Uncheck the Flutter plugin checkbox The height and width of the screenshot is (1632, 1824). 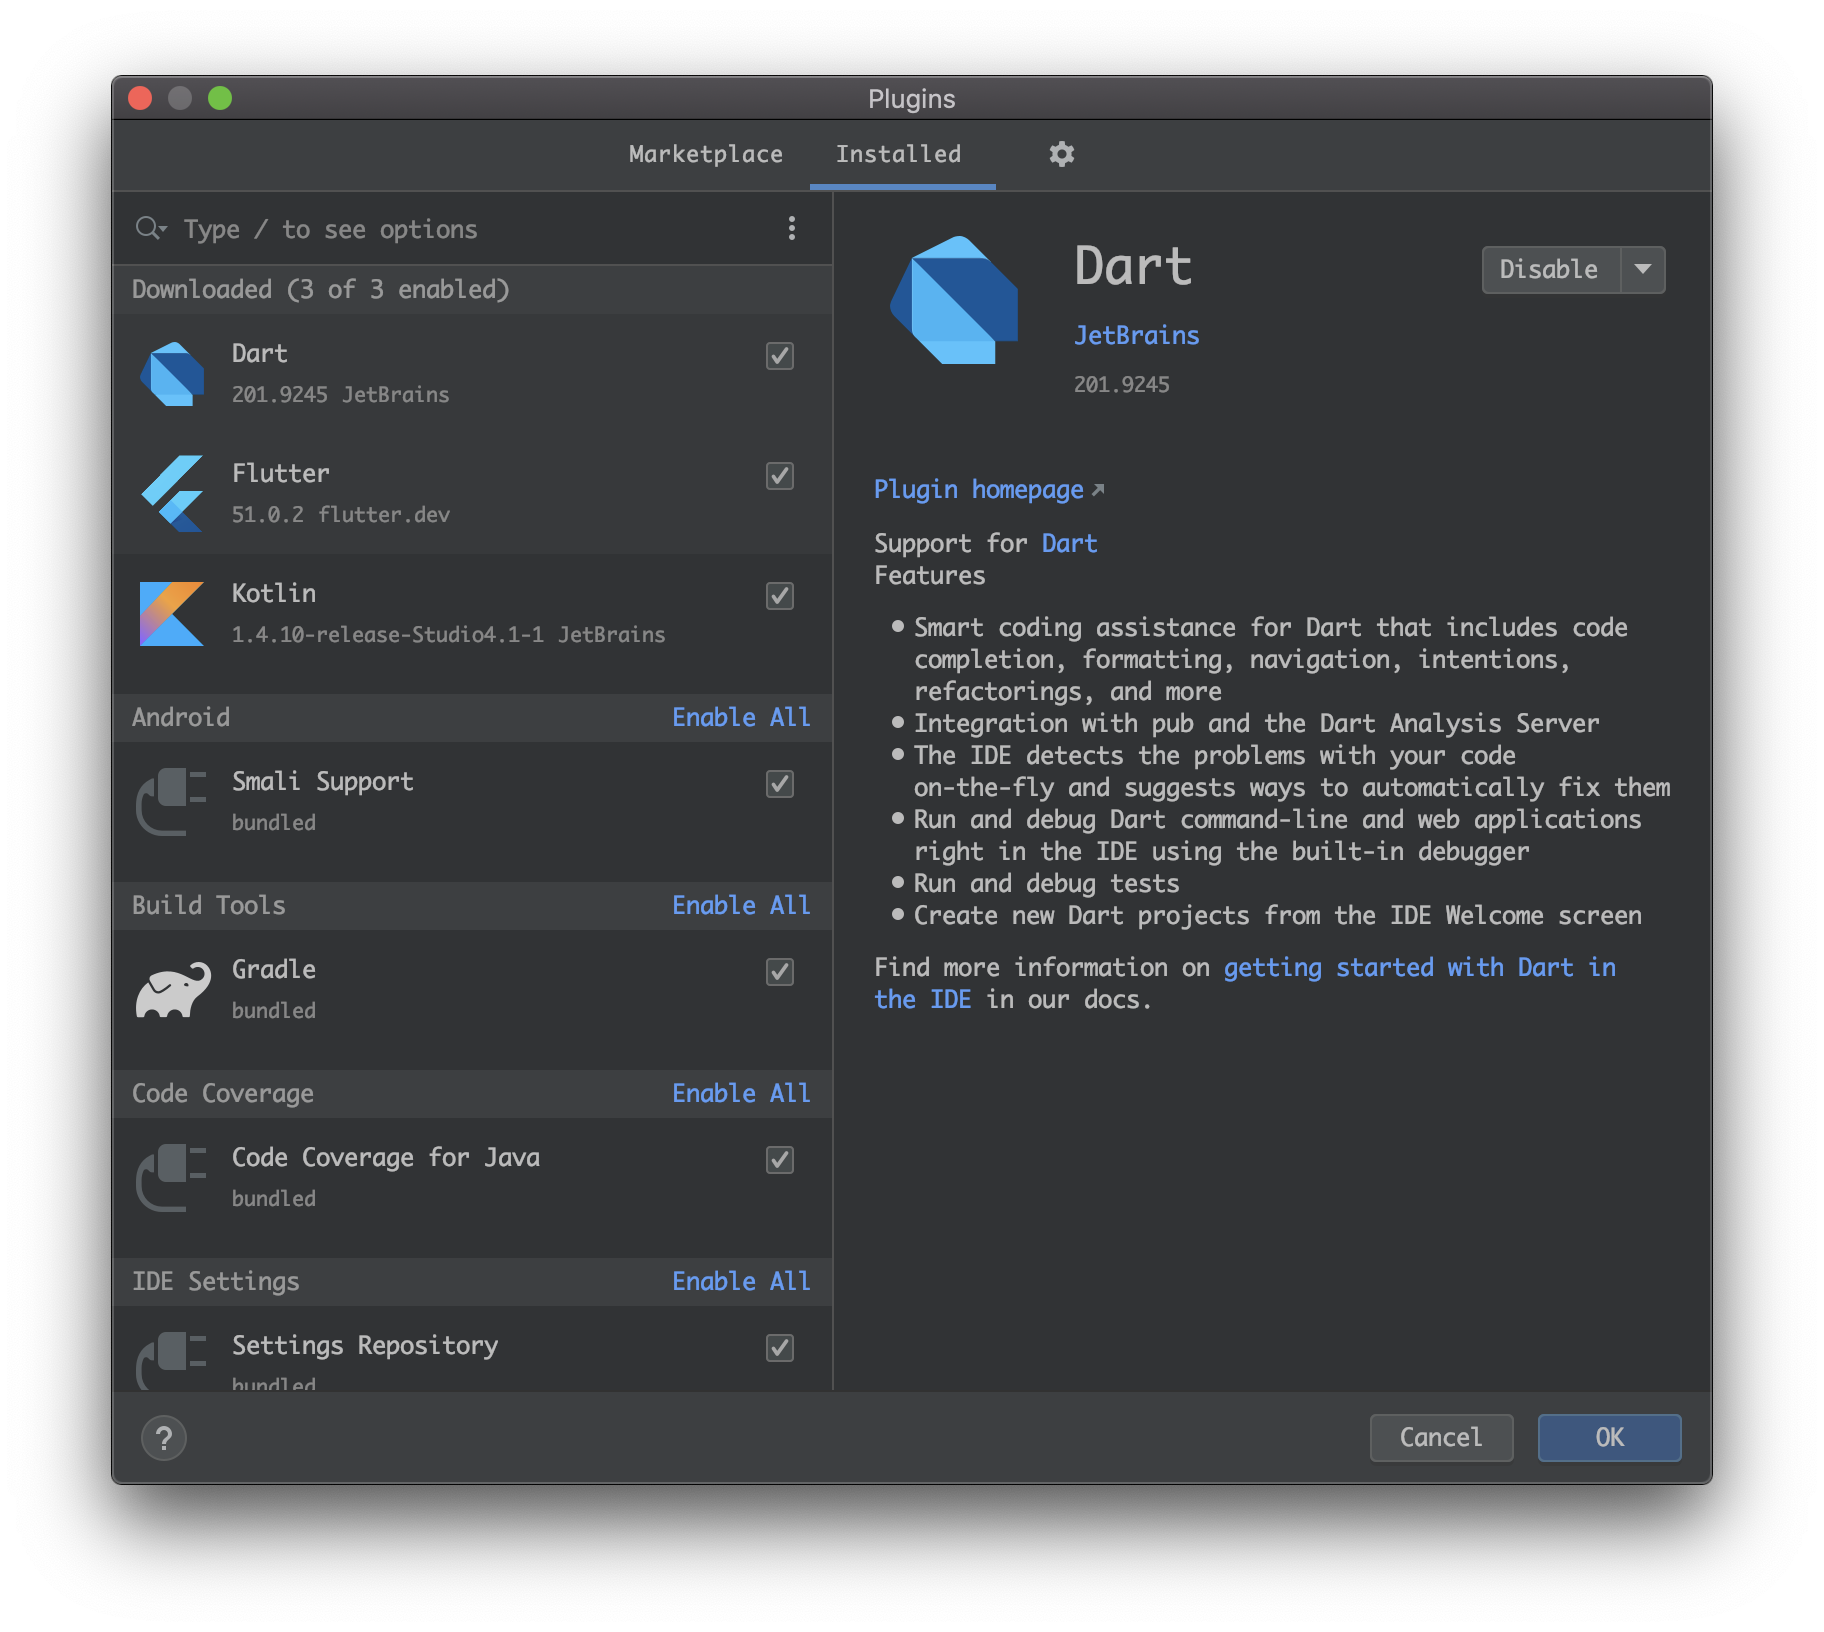pos(780,476)
